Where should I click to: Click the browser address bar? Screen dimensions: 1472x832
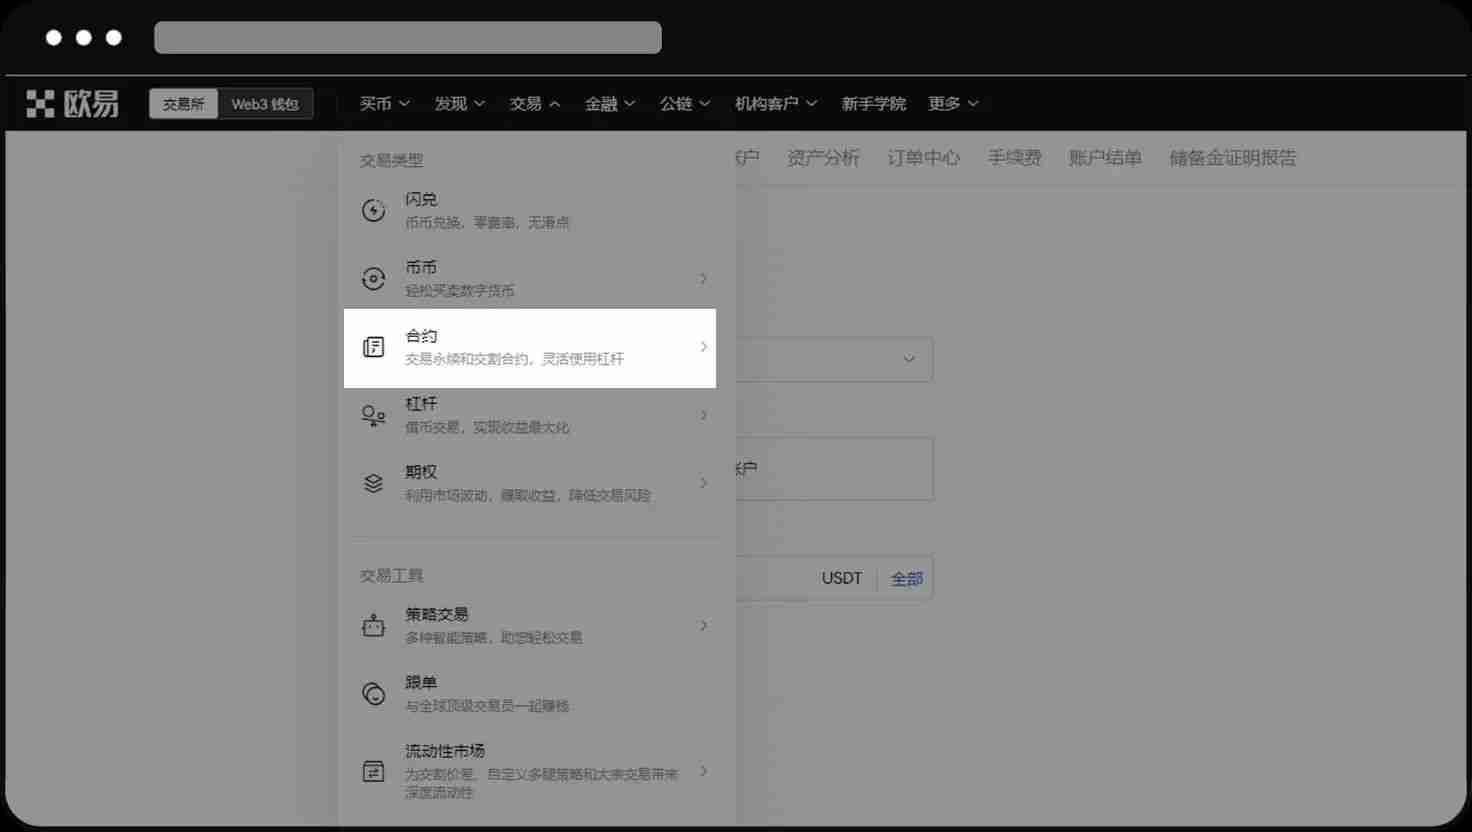point(408,37)
